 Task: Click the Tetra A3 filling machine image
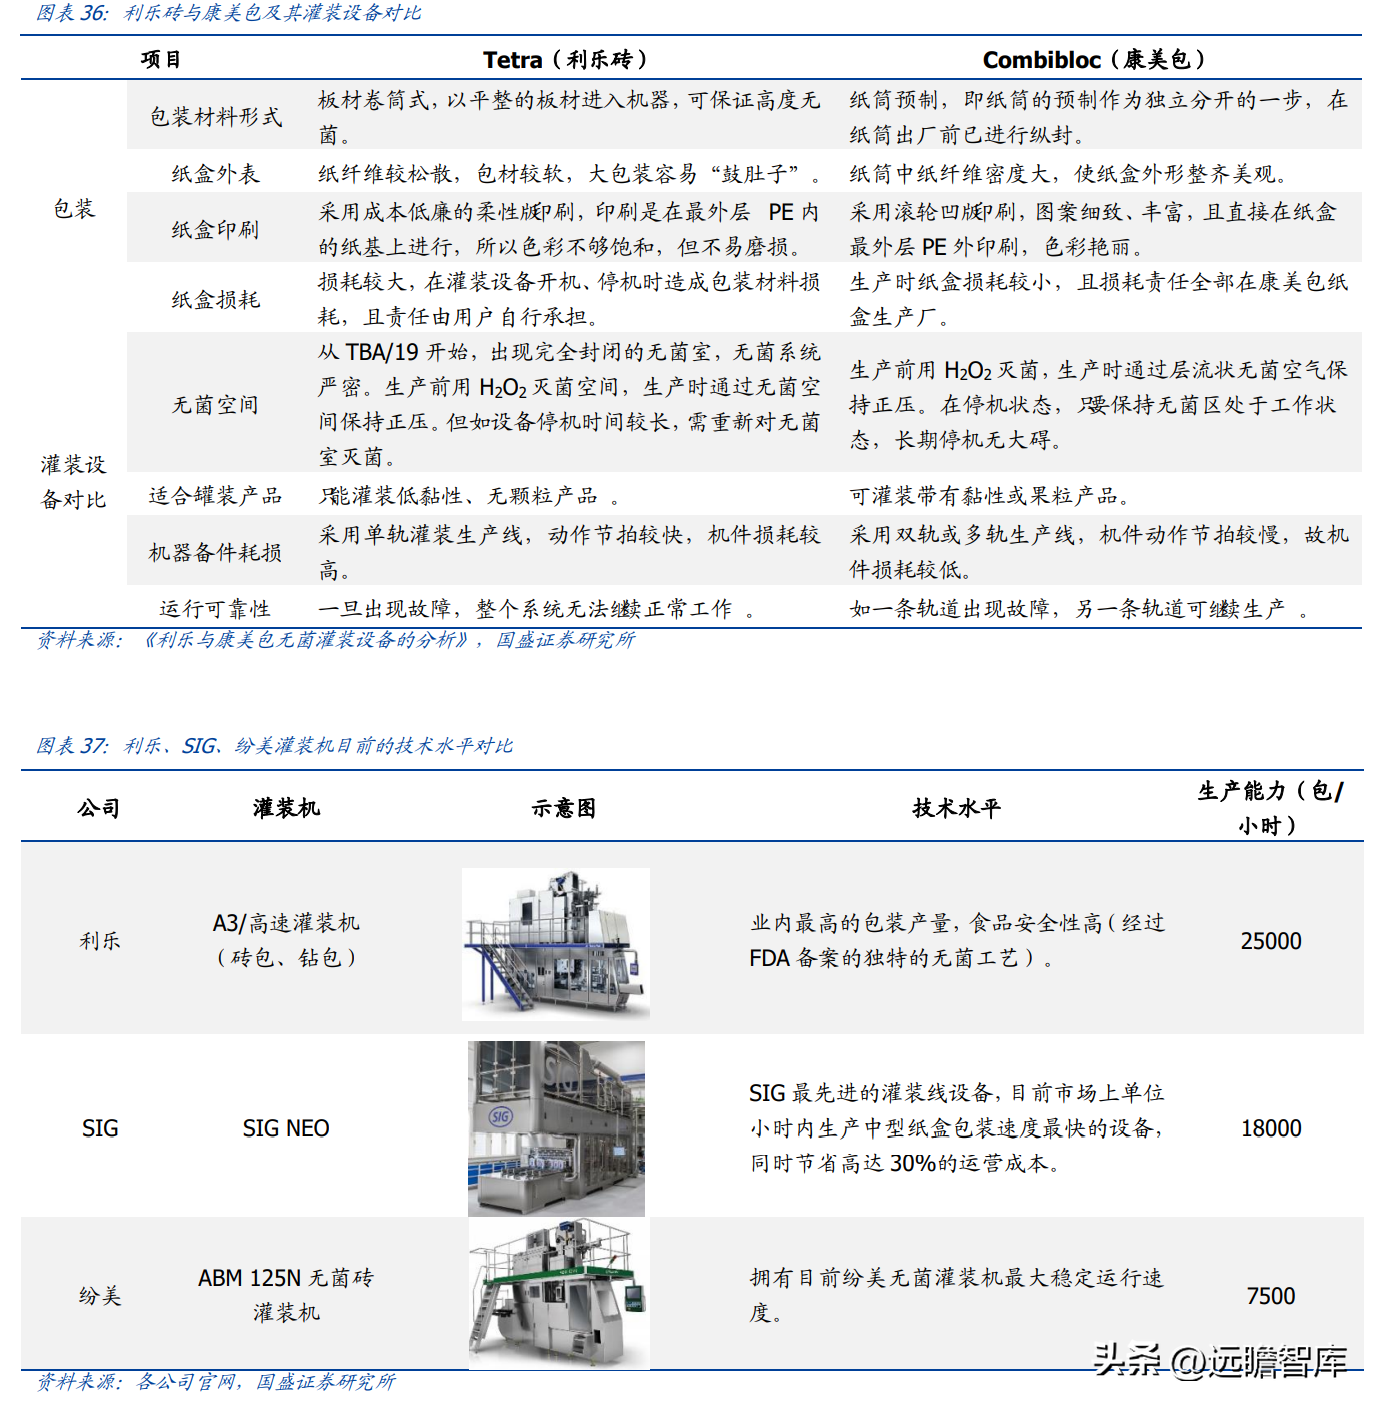pyautogui.click(x=556, y=944)
